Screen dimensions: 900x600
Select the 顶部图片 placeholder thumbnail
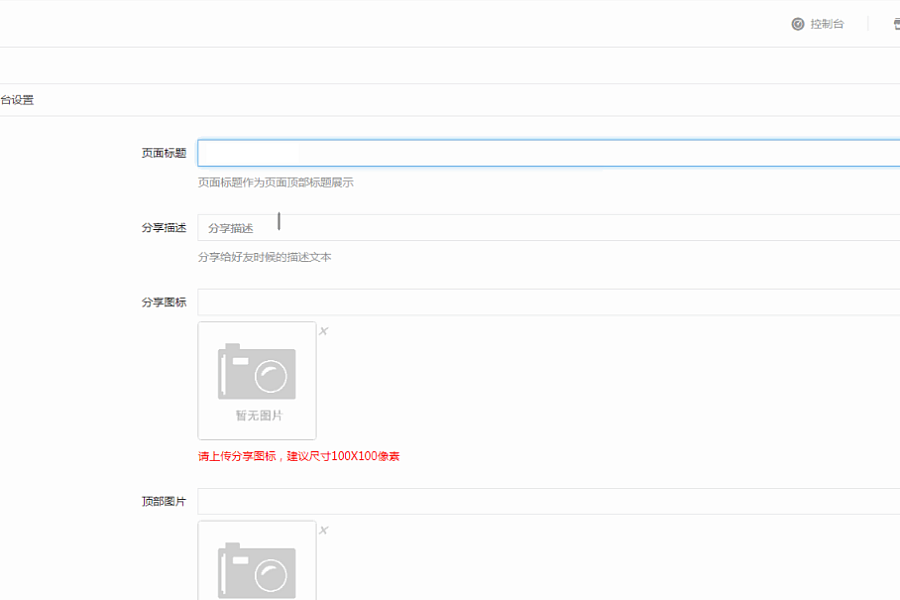tap(257, 560)
